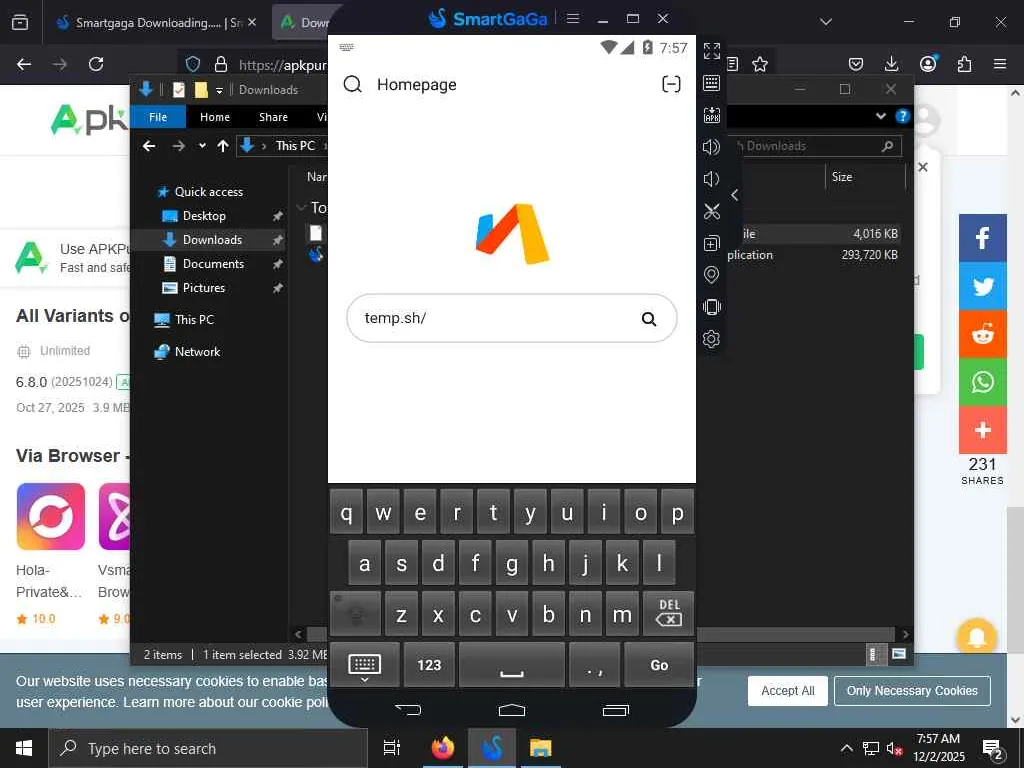Tap the shift key on the keyboard
Image resolution: width=1024 pixels, height=768 pixels.
[x=355, y=614]
